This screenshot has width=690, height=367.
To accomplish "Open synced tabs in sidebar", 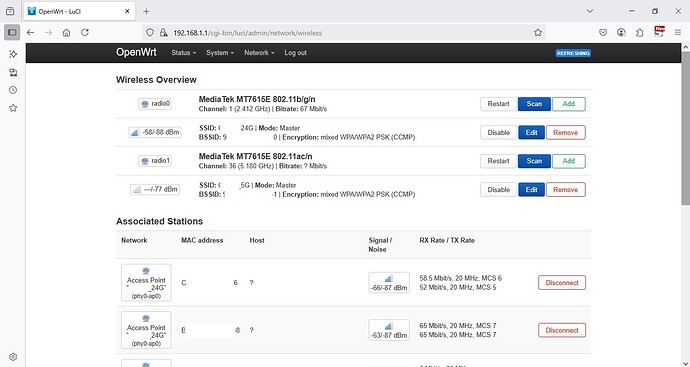I will [13, 72].
